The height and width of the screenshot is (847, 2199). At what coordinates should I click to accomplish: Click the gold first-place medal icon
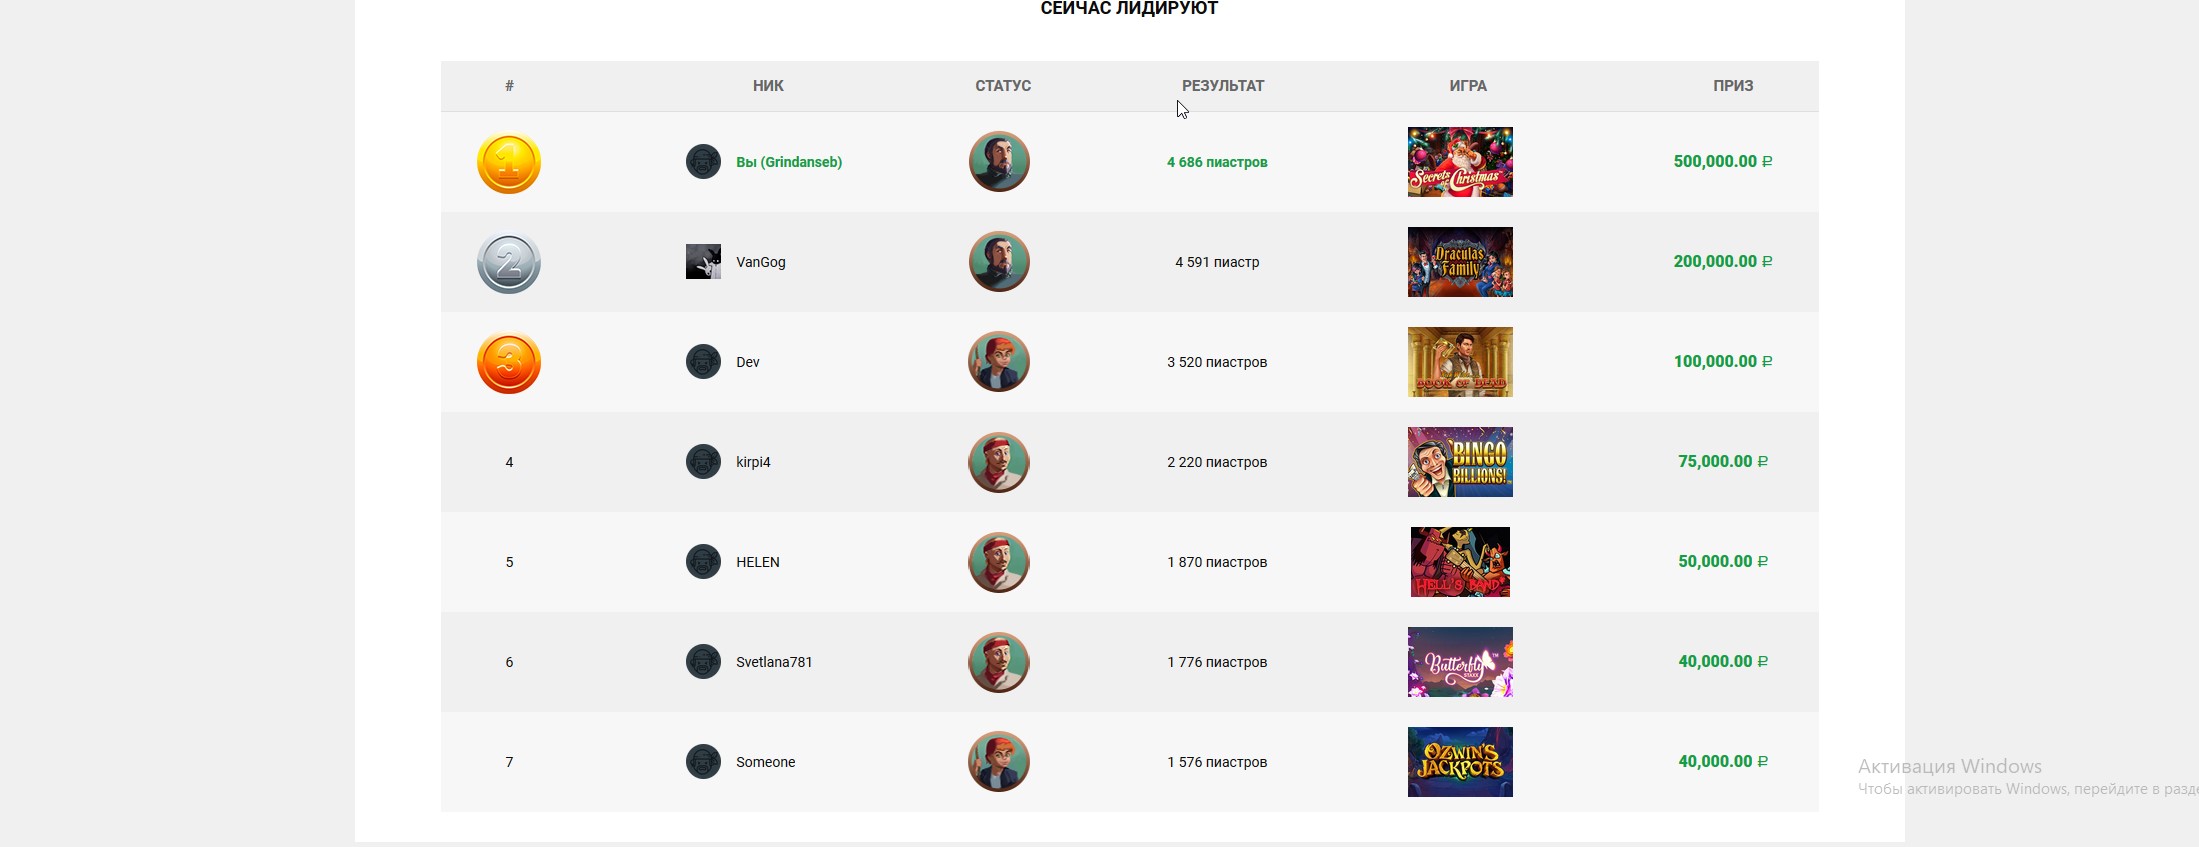tap(509, 162)
